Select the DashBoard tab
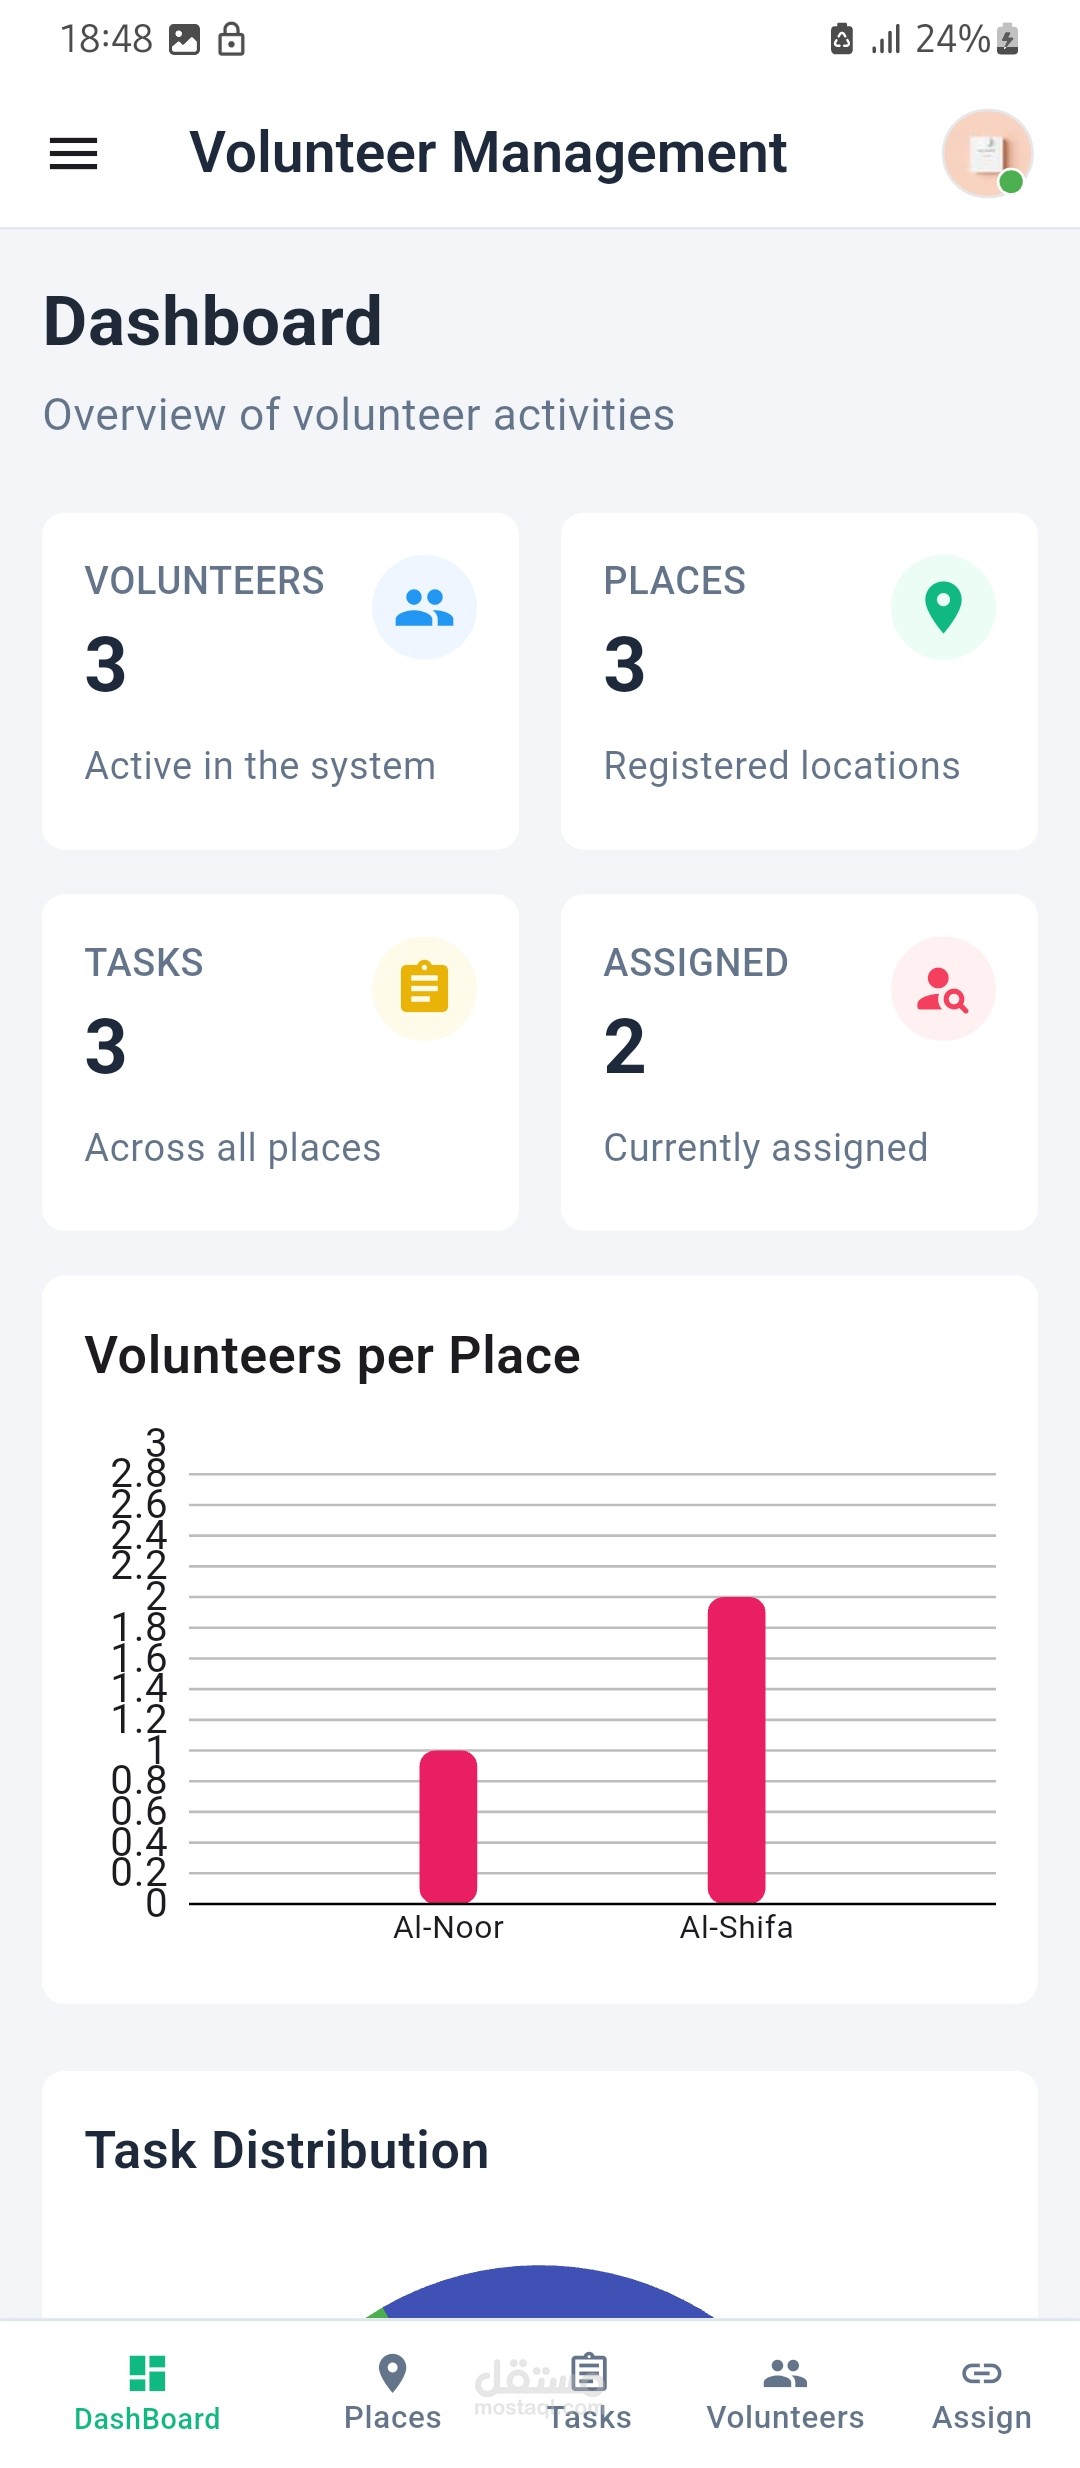 (x=147, y=2391)
